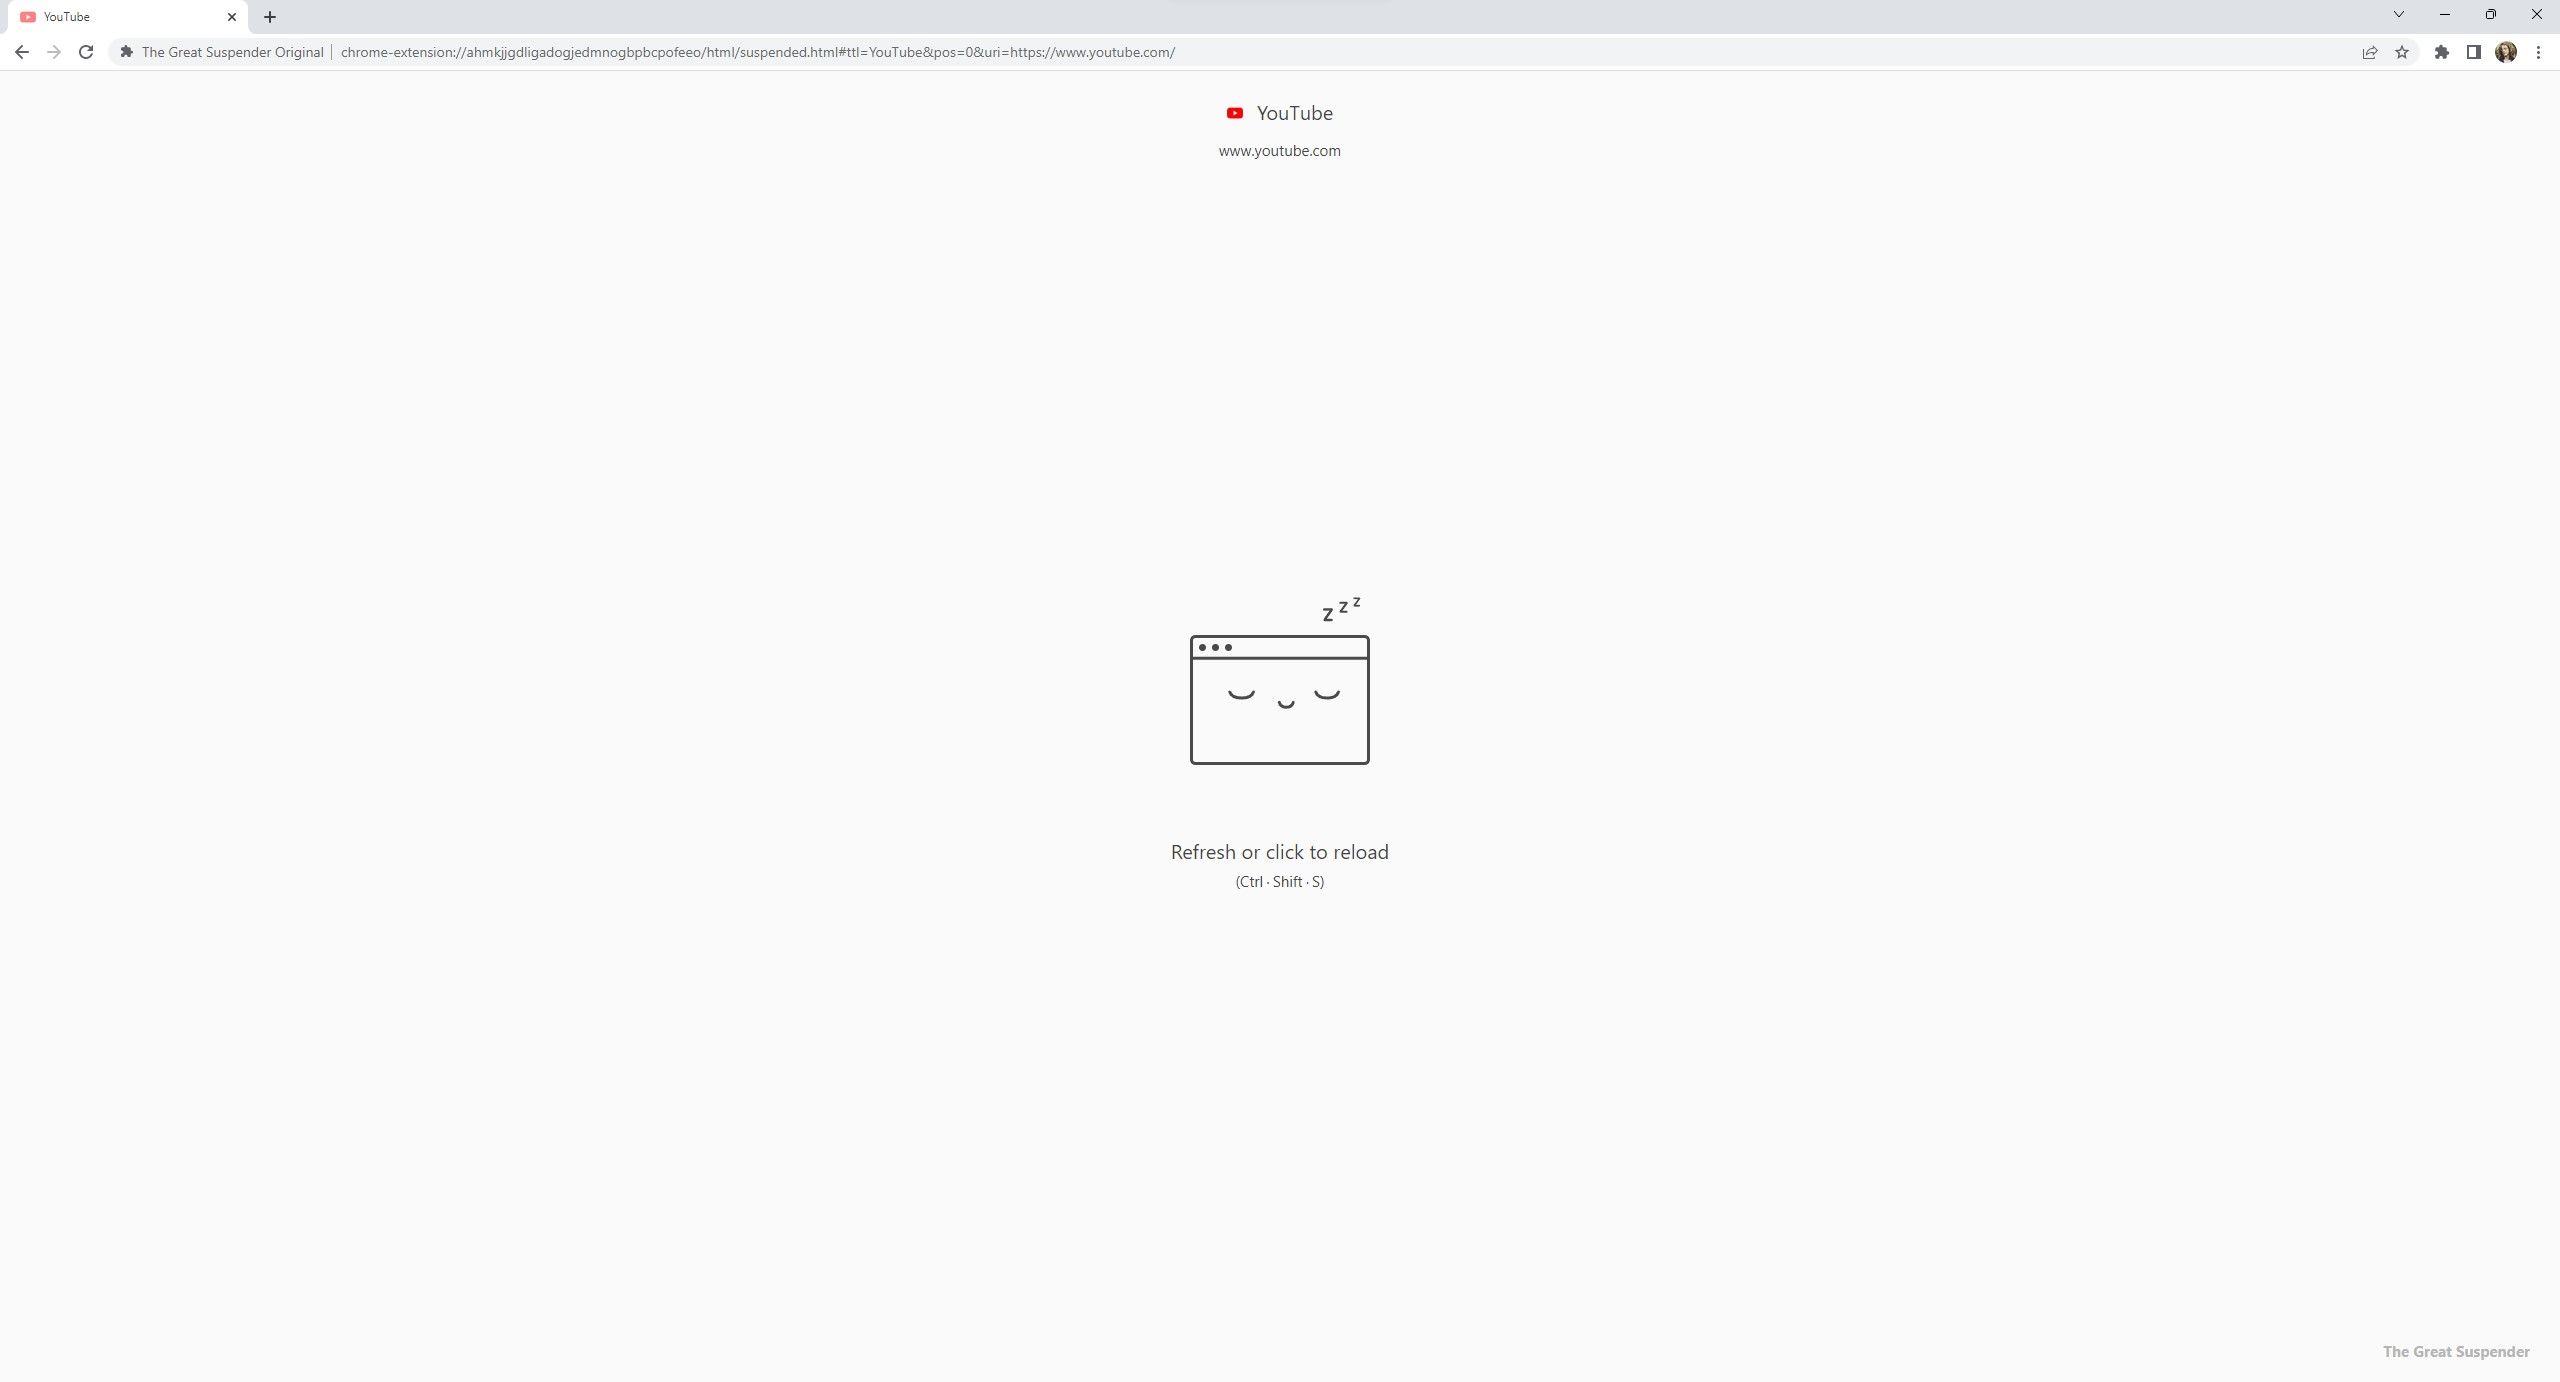Click Refresh or click to reload link
This screenshot has width=2560, height=1382.
click(x=1281, y=851)
